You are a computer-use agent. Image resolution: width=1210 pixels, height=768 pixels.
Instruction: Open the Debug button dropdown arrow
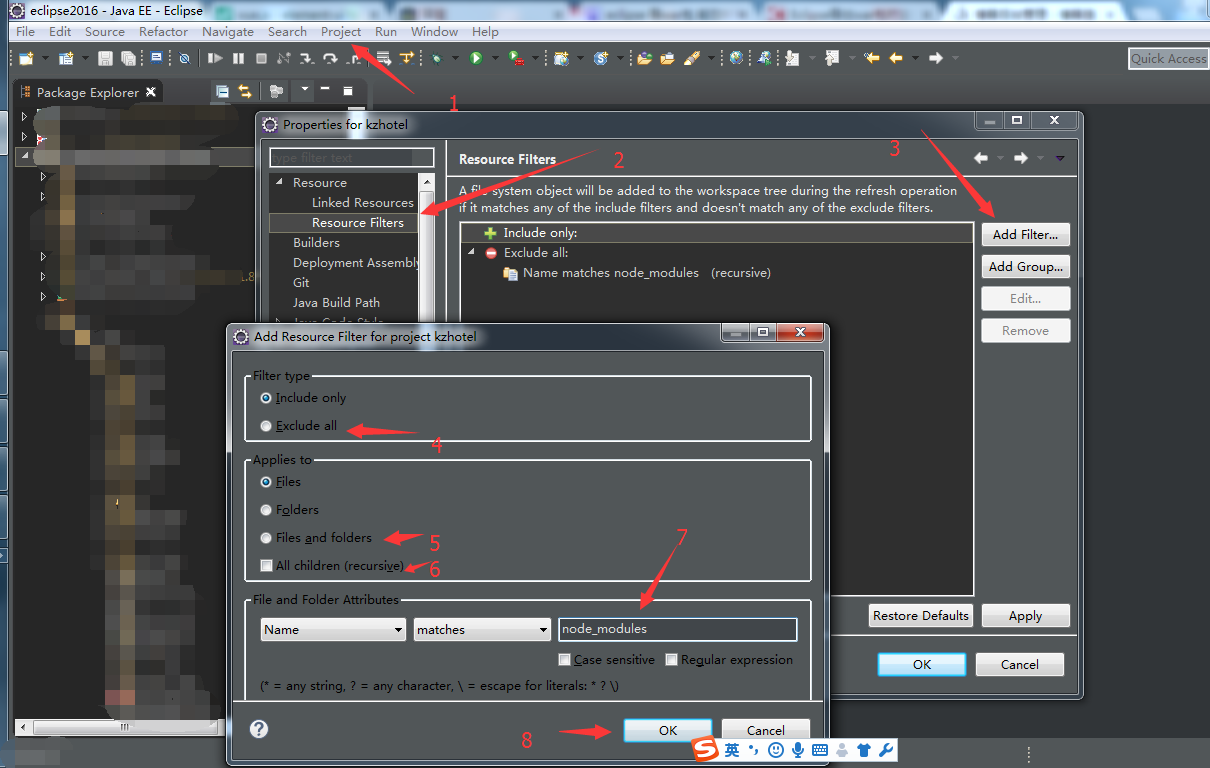point(455,58)
